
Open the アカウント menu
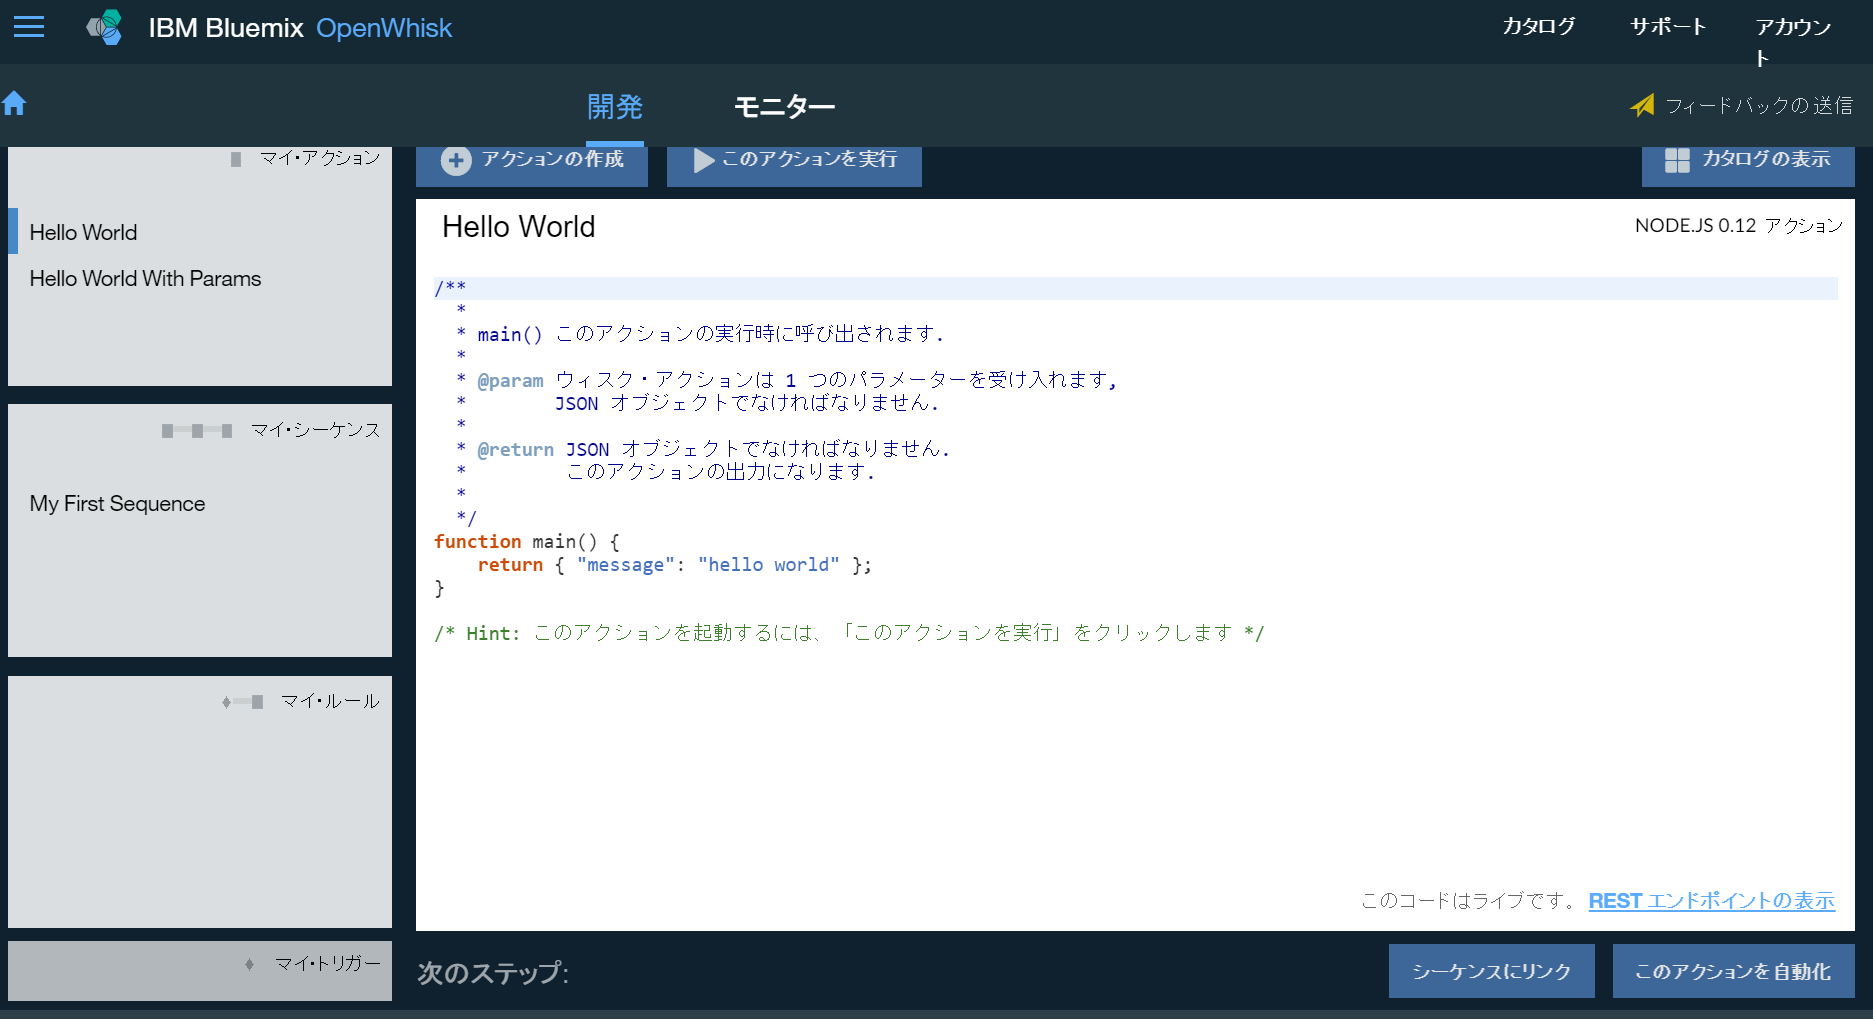[x=1793, y=42]
